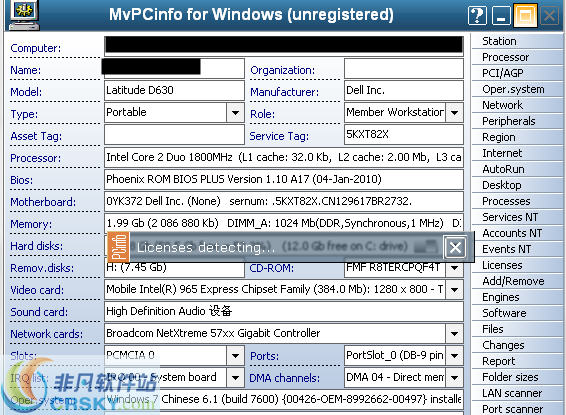This screenshot has height=415, width=566.
Task: Click the MvPCinfo application icon
Action: 24,15
